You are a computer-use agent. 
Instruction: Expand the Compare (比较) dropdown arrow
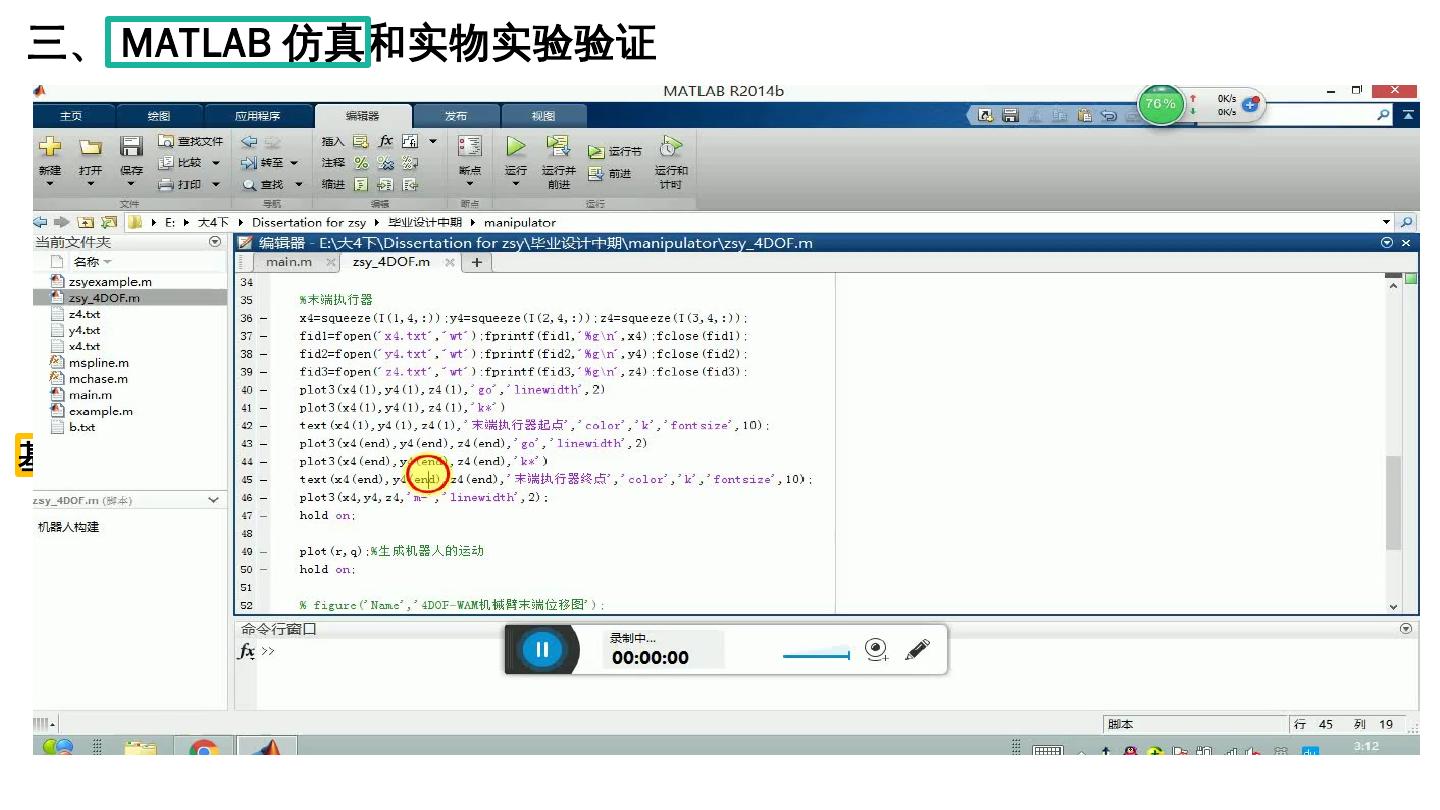[215, 163]
